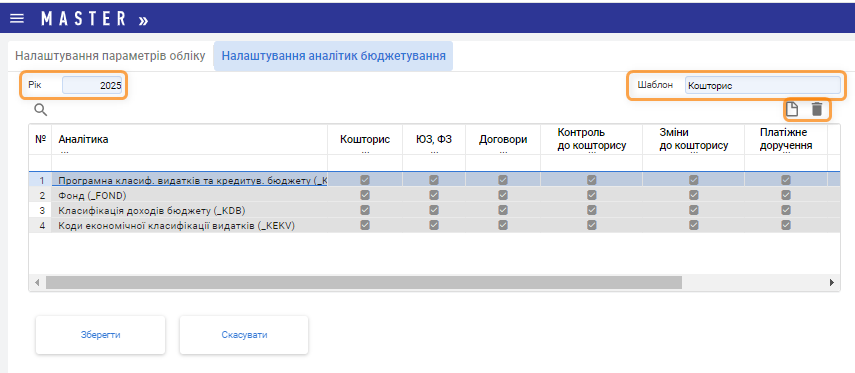Toggle Платіжне доручення checkbox for _KEKV
The image size is (855, 373).
click(786, 225)
